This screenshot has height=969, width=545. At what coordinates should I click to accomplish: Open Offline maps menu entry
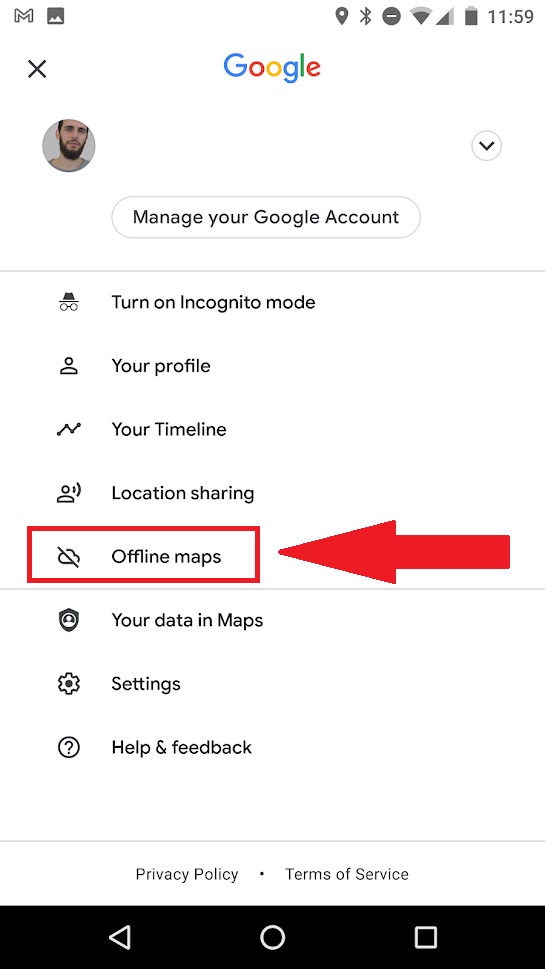click(272, 556)
